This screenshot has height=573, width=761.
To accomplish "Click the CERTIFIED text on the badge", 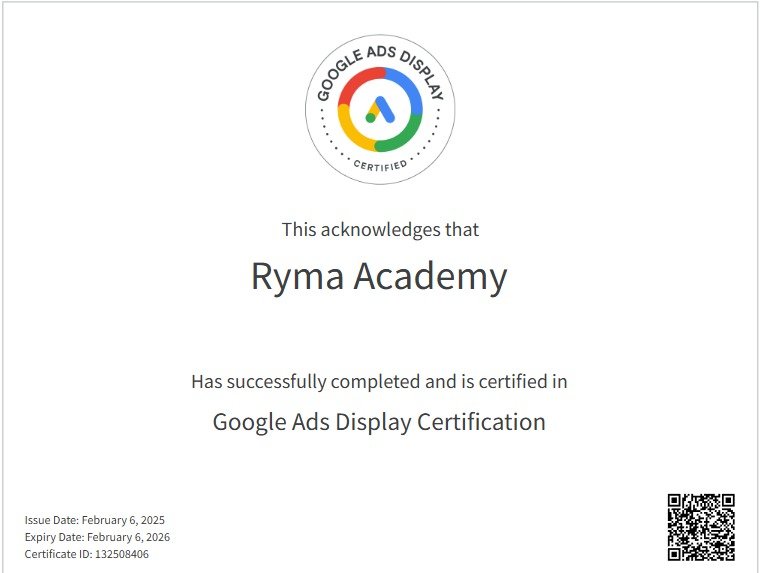I will click(380, 164).
